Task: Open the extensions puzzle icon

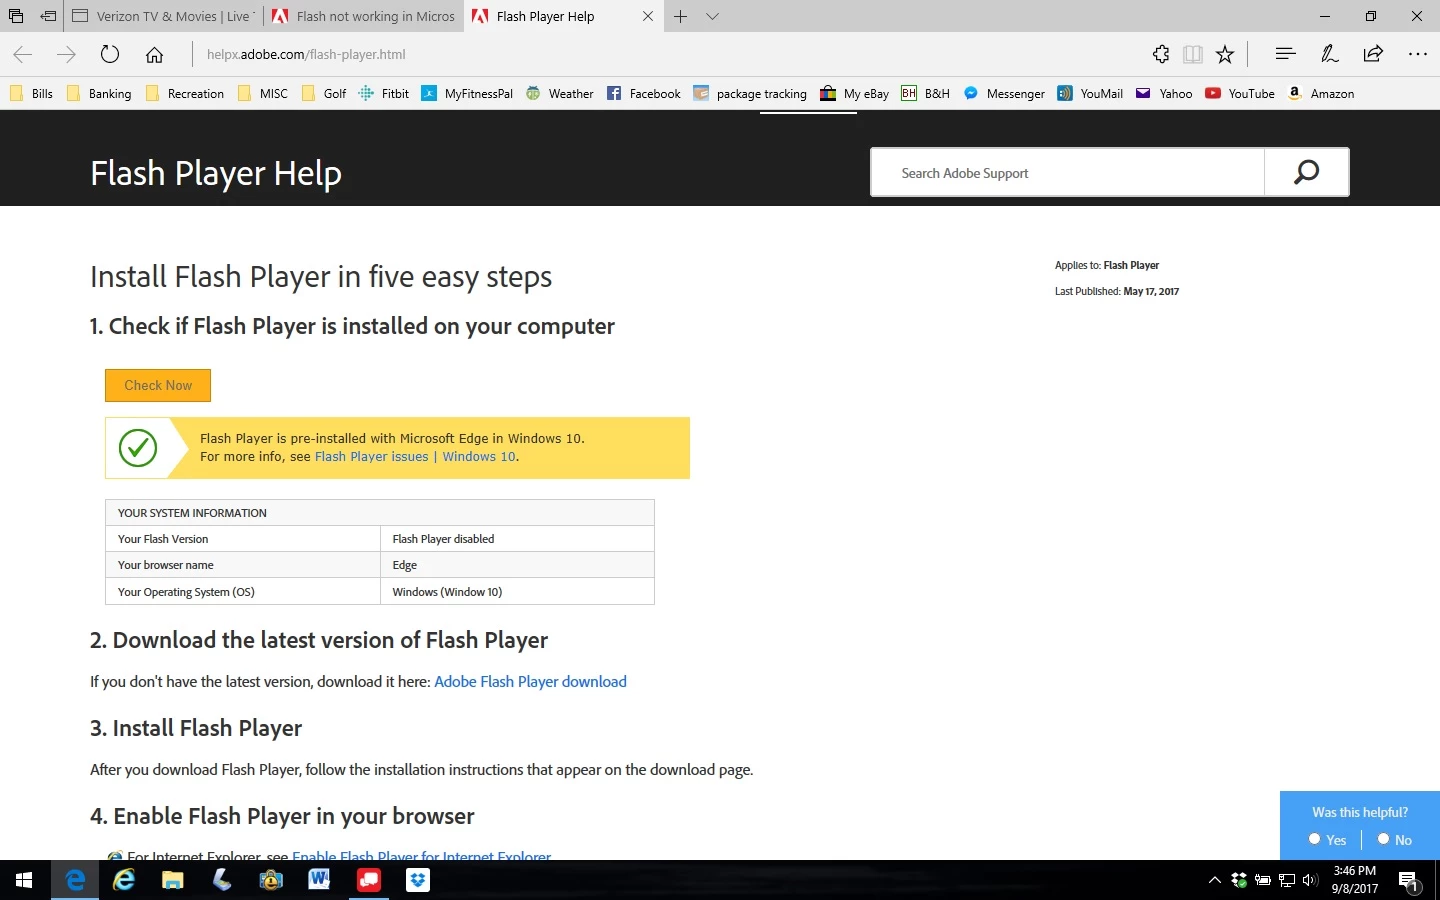Action: (x=1161, y=55)
